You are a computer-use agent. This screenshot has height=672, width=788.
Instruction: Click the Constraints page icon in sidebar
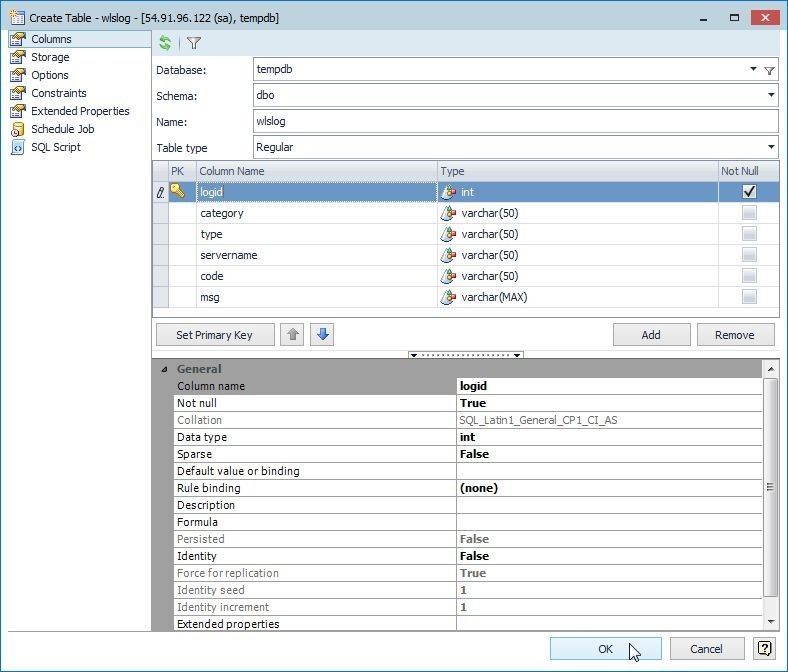pyautogui.click(x=18, y=93)
